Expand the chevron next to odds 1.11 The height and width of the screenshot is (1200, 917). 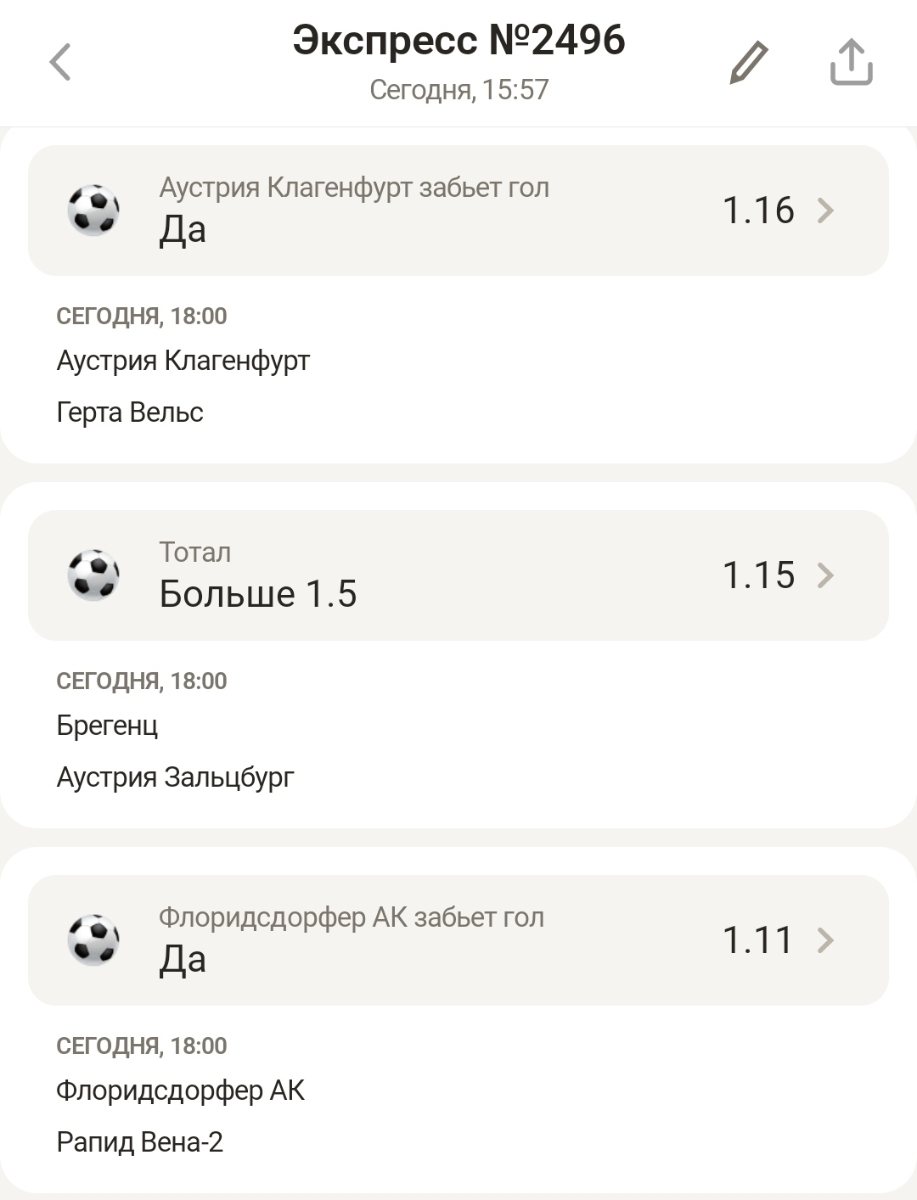[825, 940]
